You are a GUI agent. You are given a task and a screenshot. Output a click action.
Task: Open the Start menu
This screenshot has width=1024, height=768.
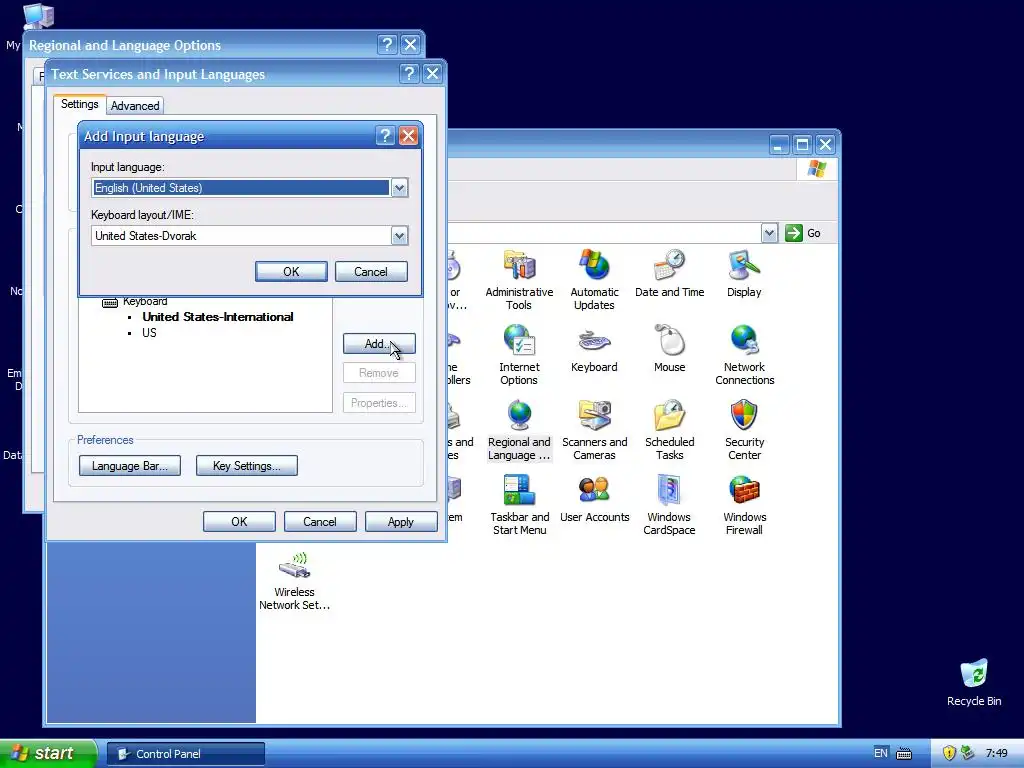click(48, 753)
